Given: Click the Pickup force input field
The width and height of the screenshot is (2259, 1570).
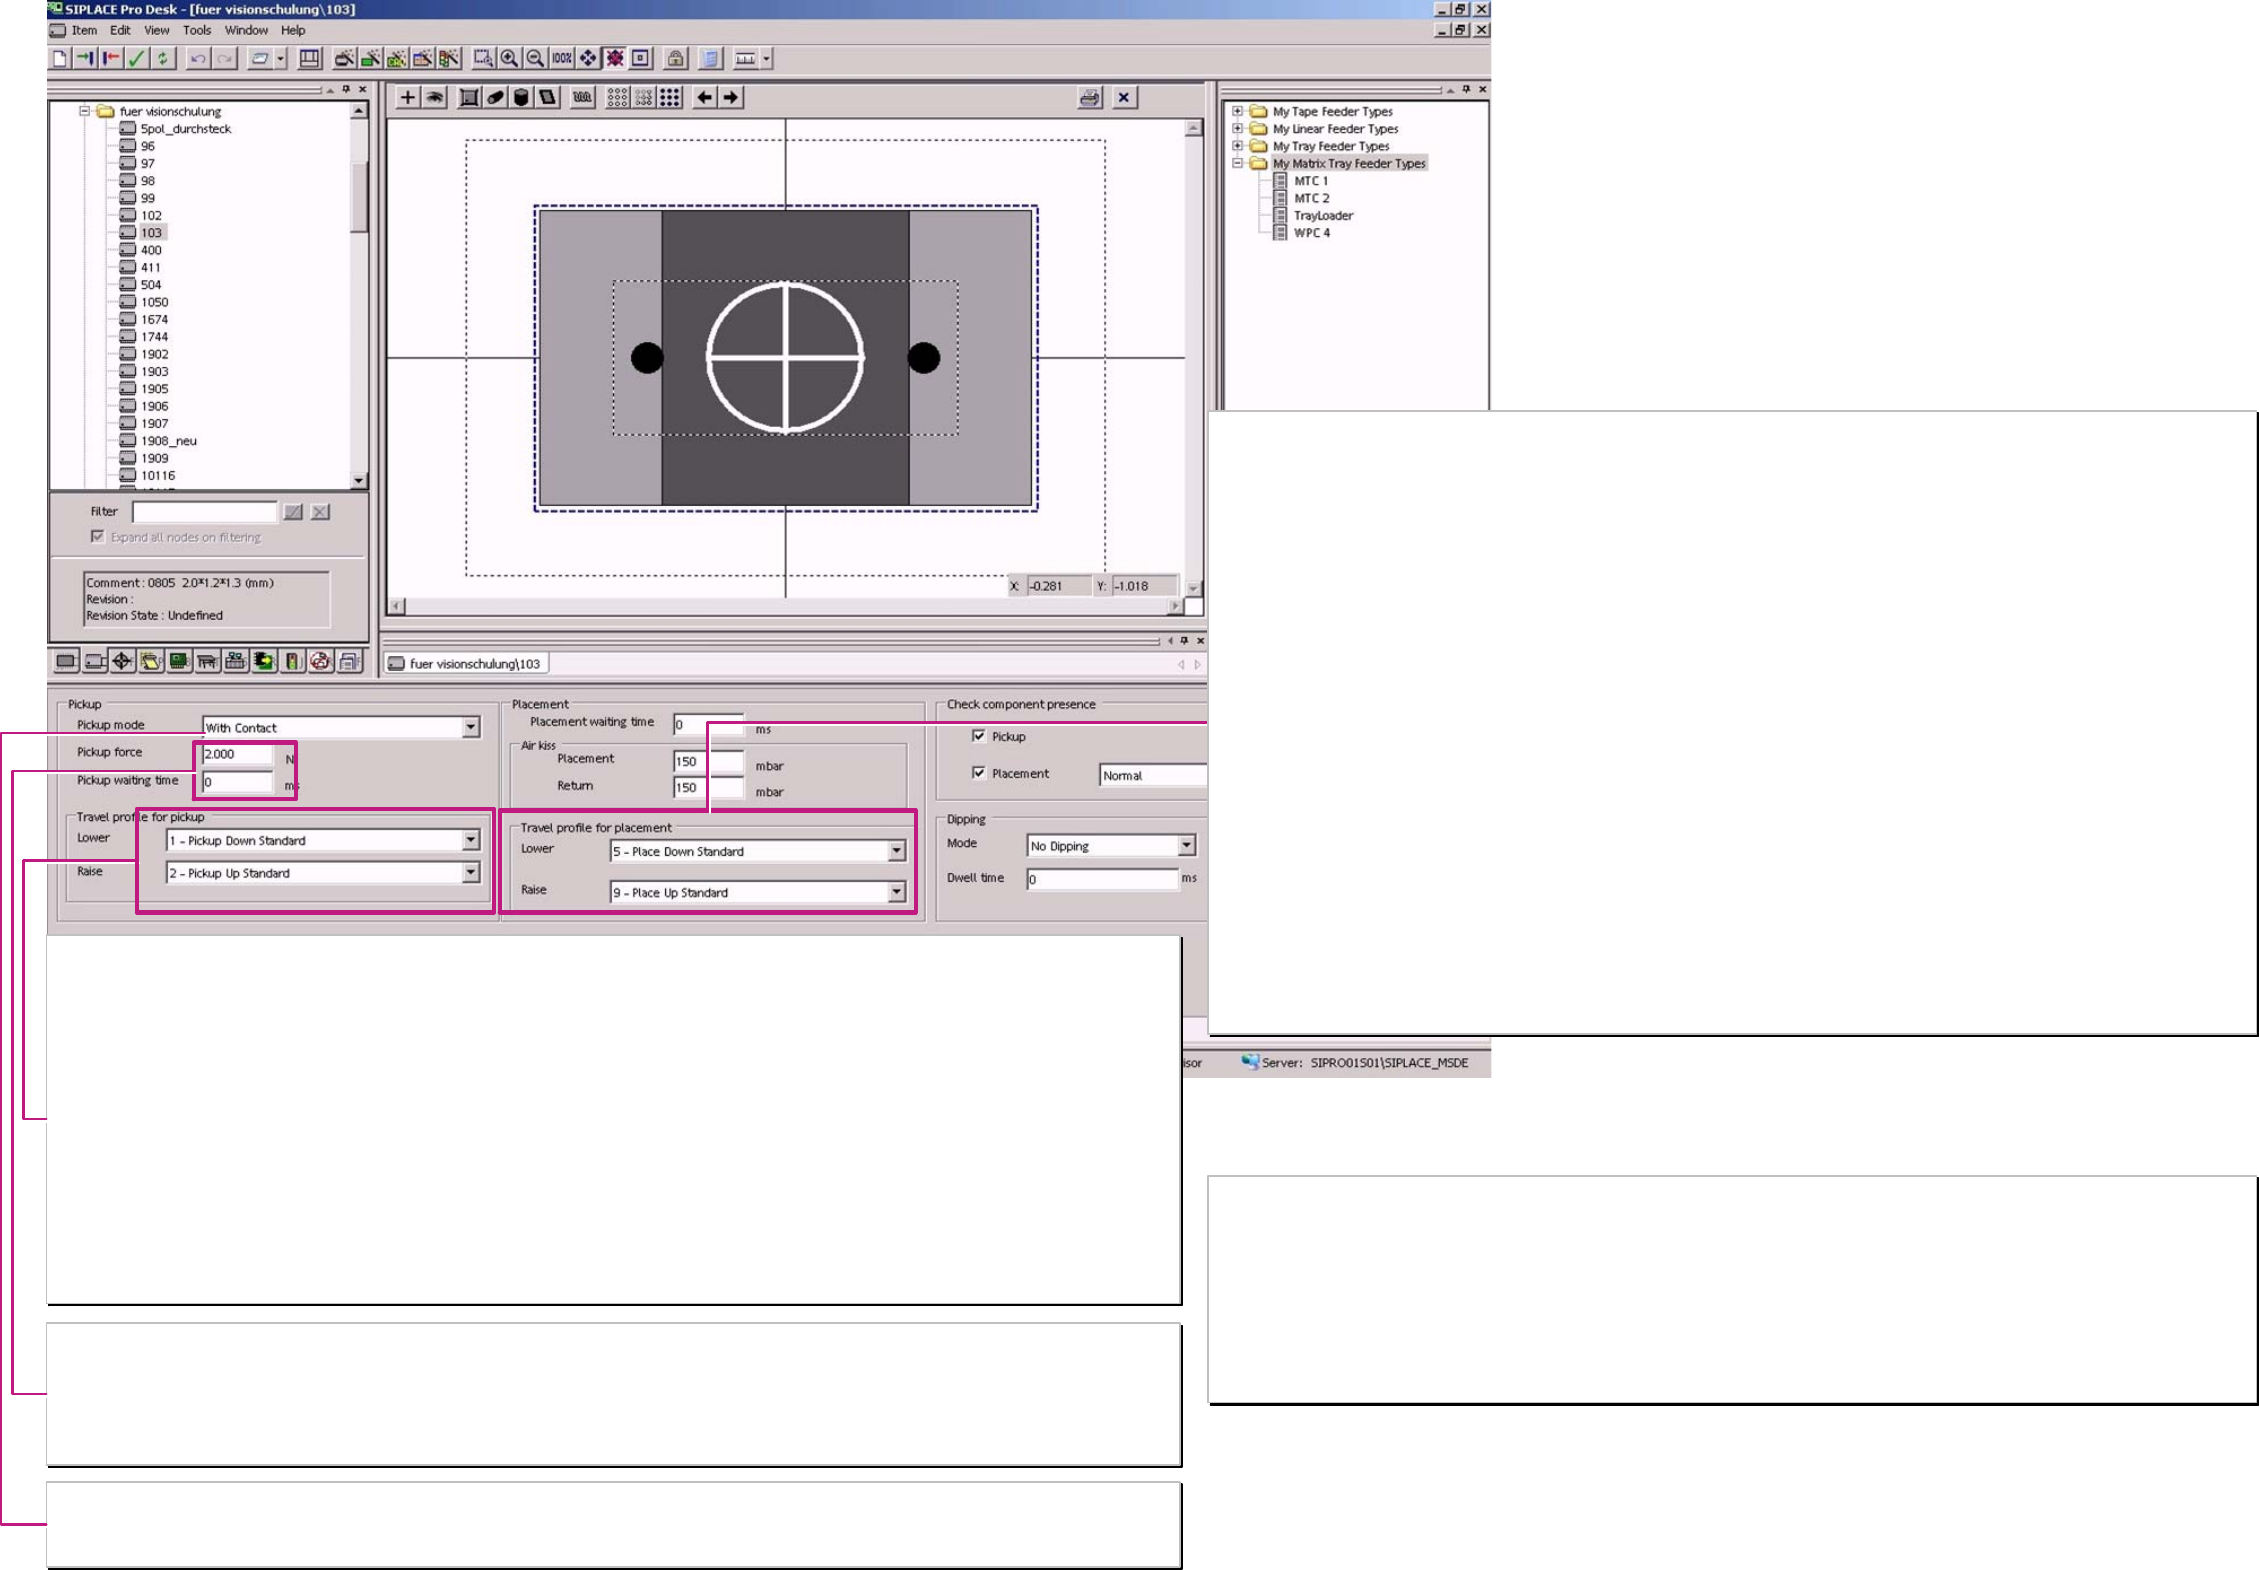Looking at the screenshot, I should [x=237, y=755].
